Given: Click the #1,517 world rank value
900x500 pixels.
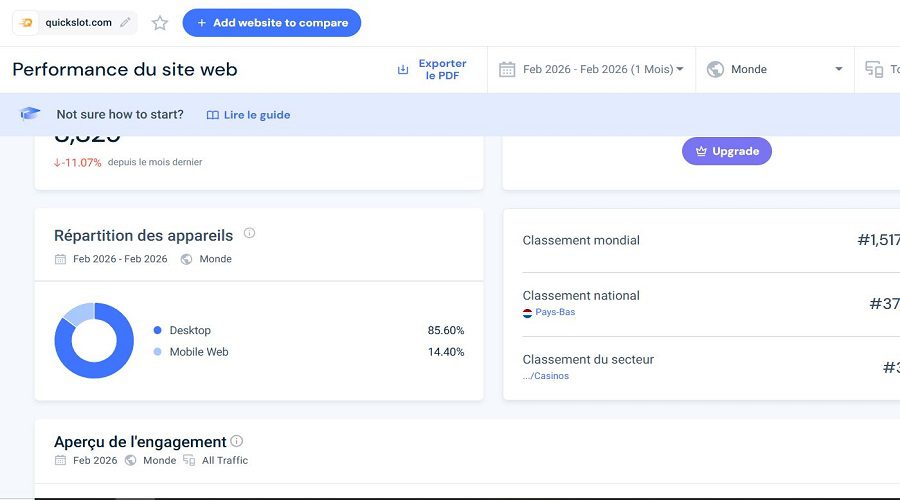Looking at the screenshot, I should click(x=878, y=240).
